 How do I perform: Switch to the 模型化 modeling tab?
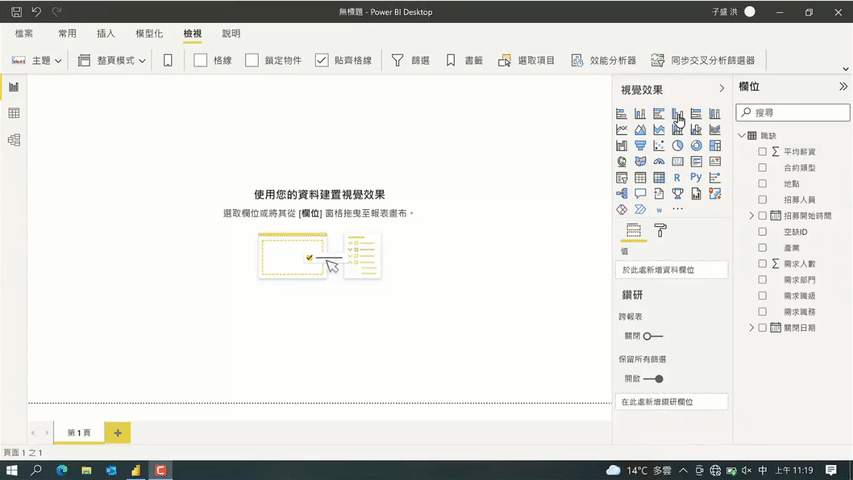tap(149, 34)
